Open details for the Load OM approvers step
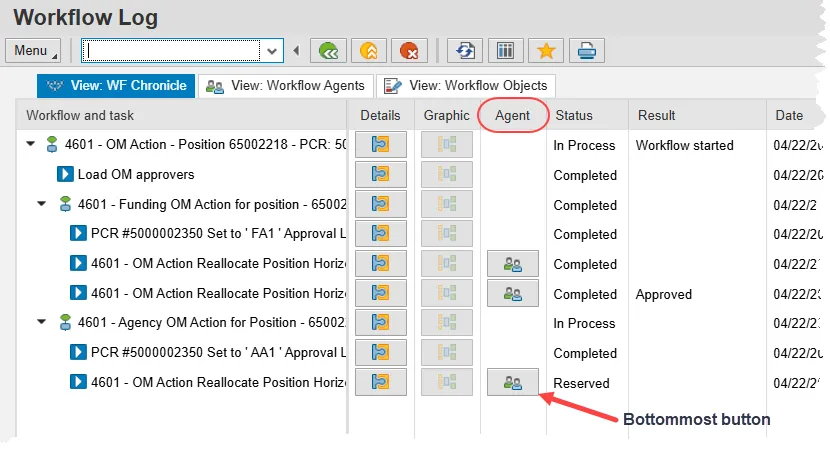830x449 pixels. [381, 174]
